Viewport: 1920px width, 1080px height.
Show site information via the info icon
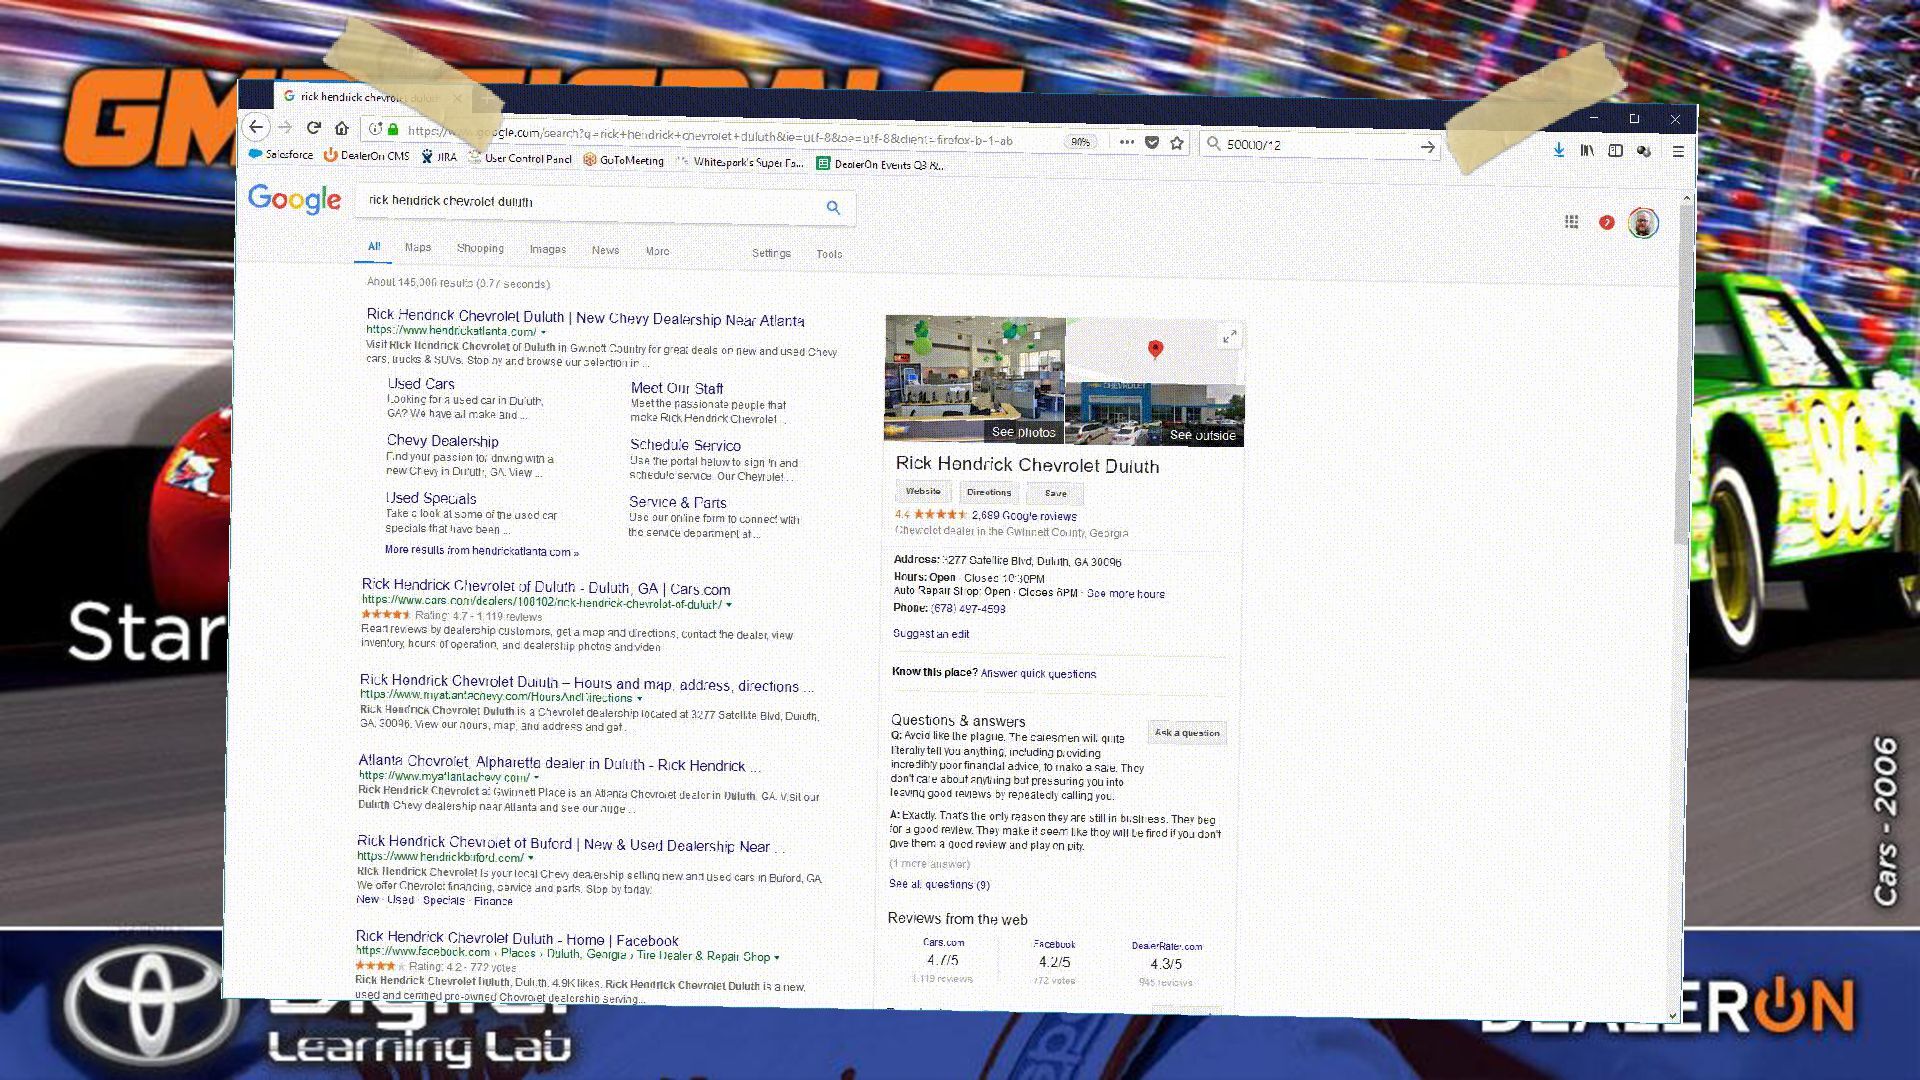point(375,129)
